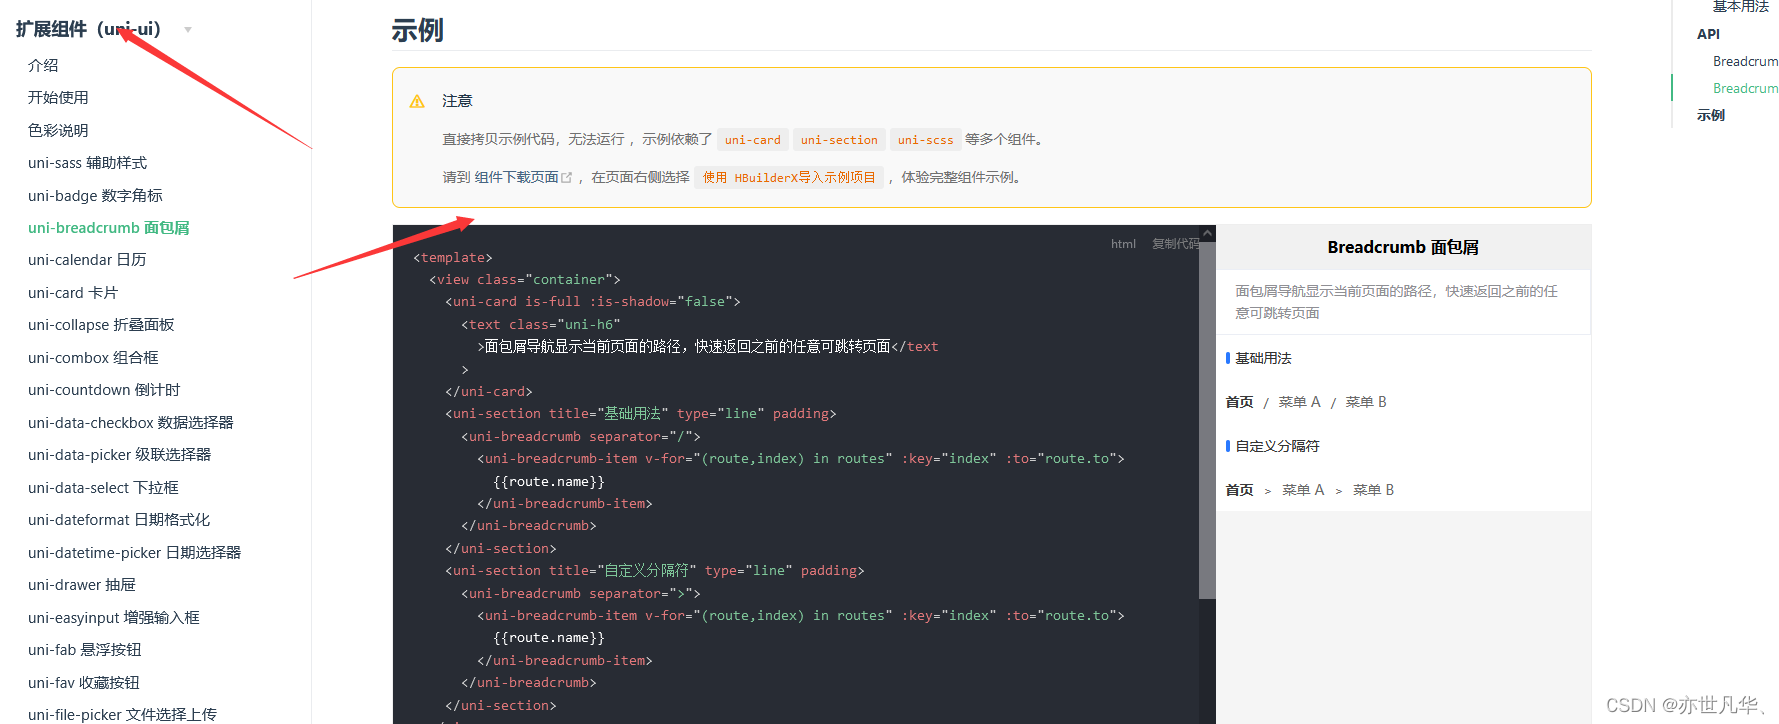Click 菜单 A in the arrow-separated breadcrumb
This screenshot has height=724, width=1779.
(1302, 490)
